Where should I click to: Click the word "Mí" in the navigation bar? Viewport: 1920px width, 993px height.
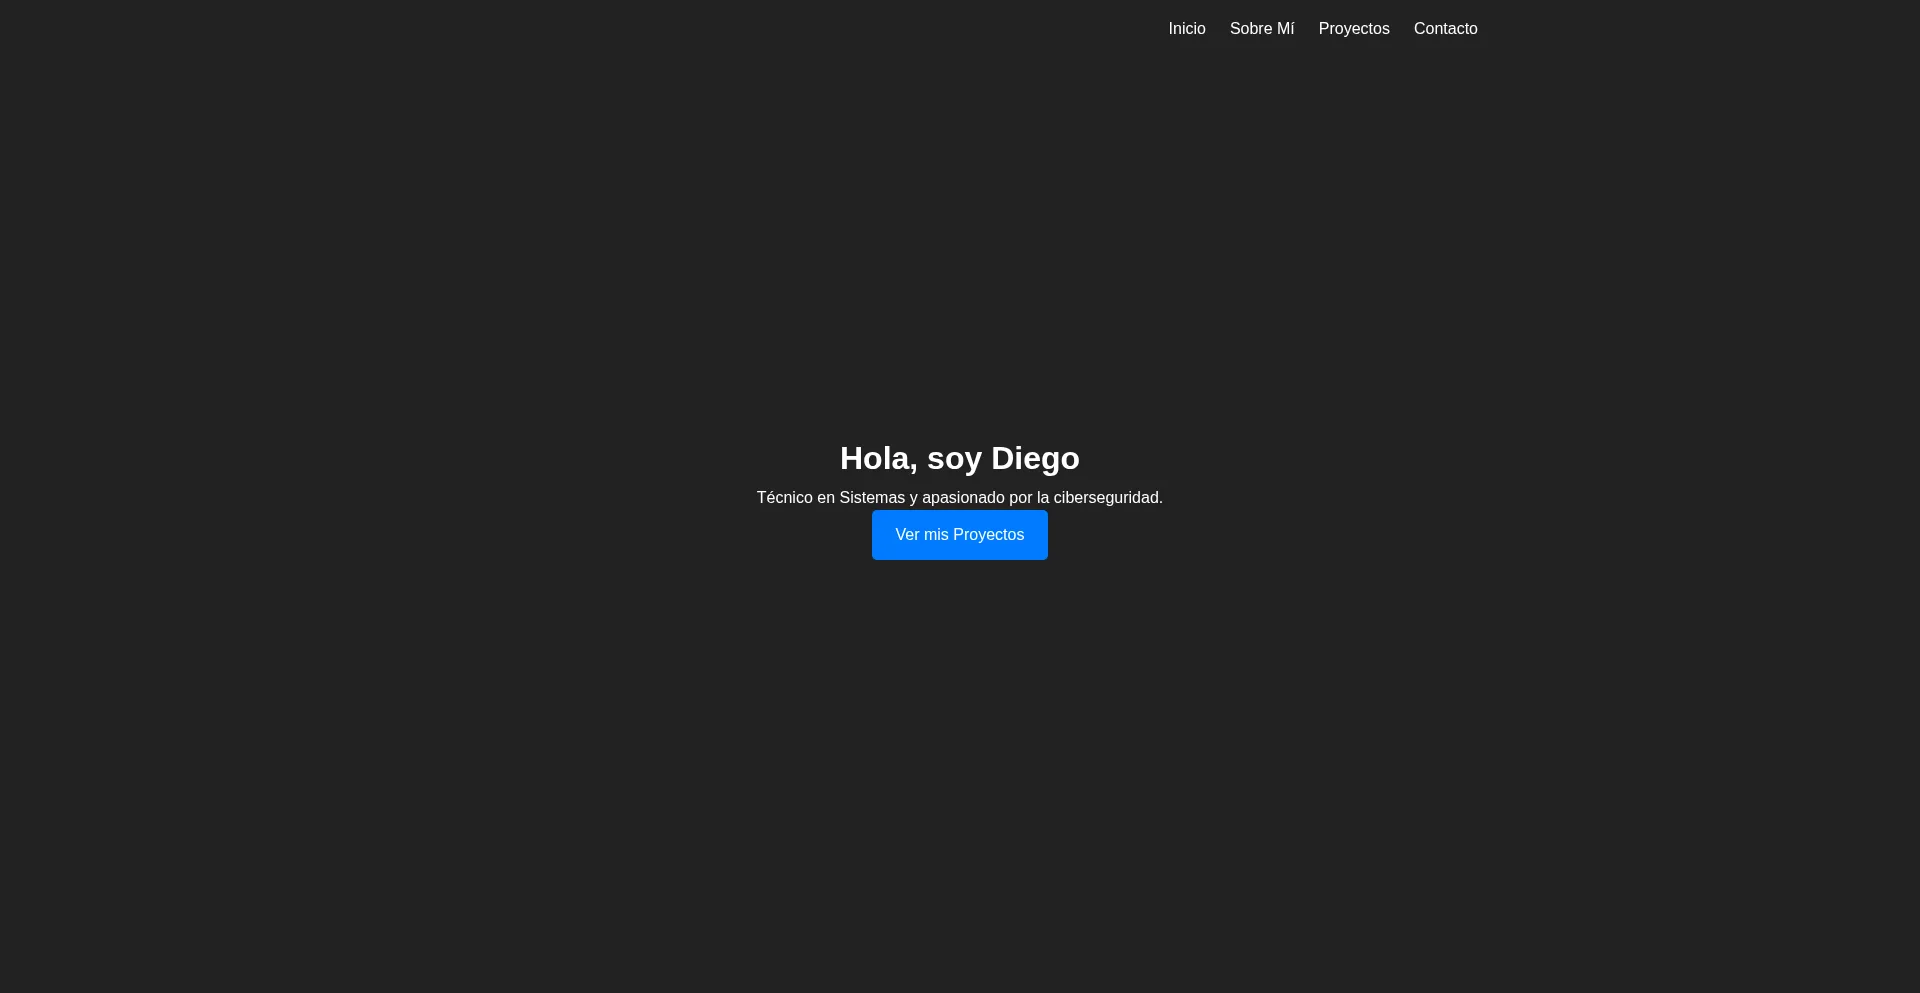coord(1286,29)
